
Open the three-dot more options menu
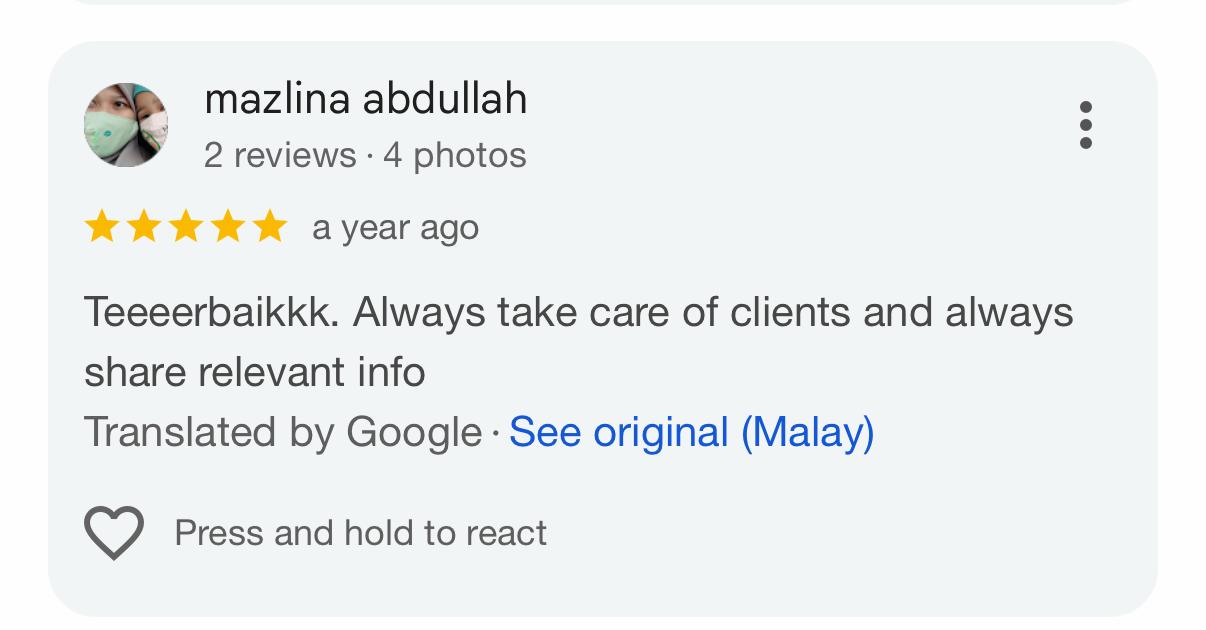click(x=1085, y=125)
